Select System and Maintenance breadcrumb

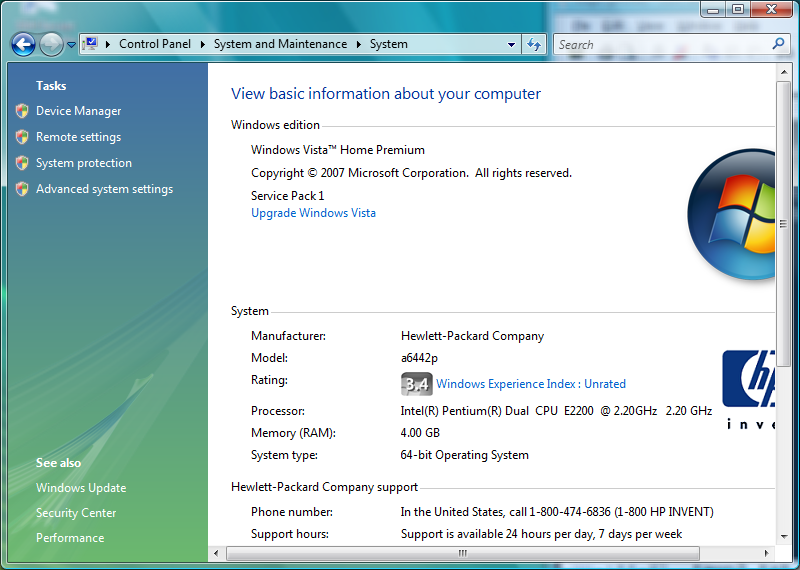280,44
